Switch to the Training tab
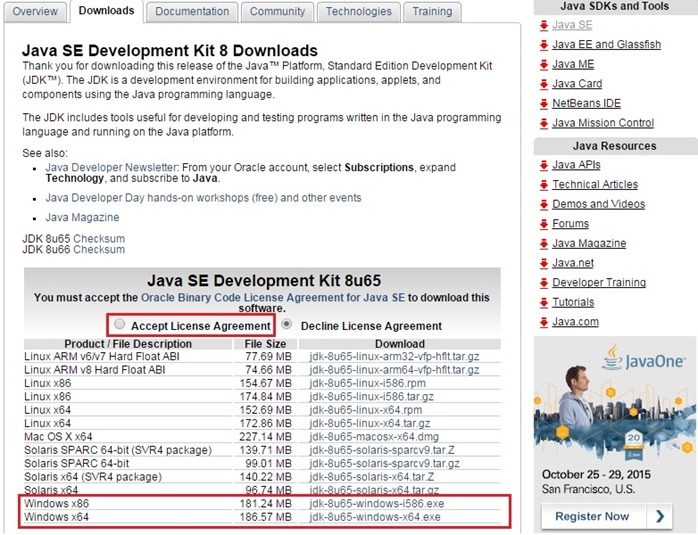Image resolution: width=698 pixels, height=535 pixels. tap(432, 12)
